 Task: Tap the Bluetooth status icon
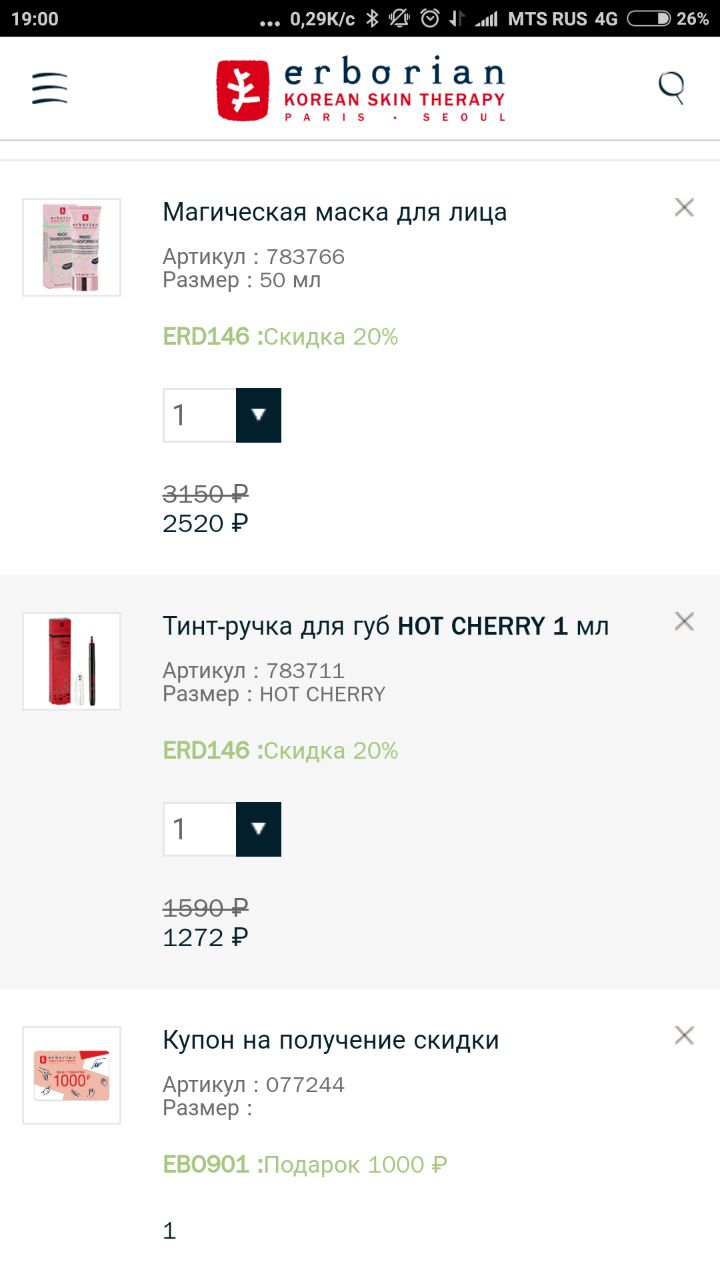coord(372,18)
